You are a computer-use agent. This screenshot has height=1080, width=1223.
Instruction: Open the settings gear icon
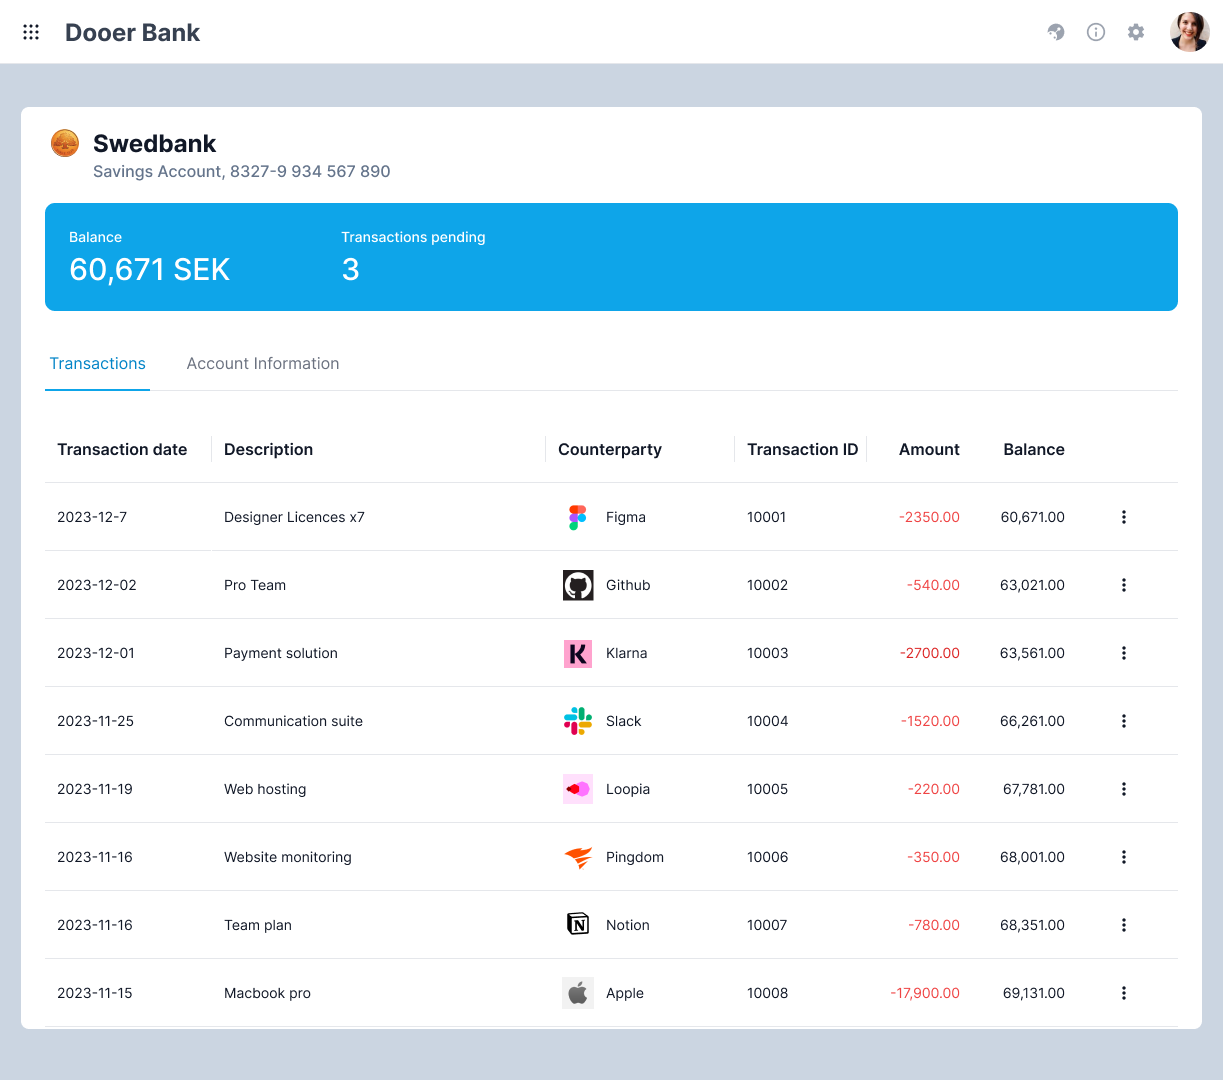(x=1136, y=32)
